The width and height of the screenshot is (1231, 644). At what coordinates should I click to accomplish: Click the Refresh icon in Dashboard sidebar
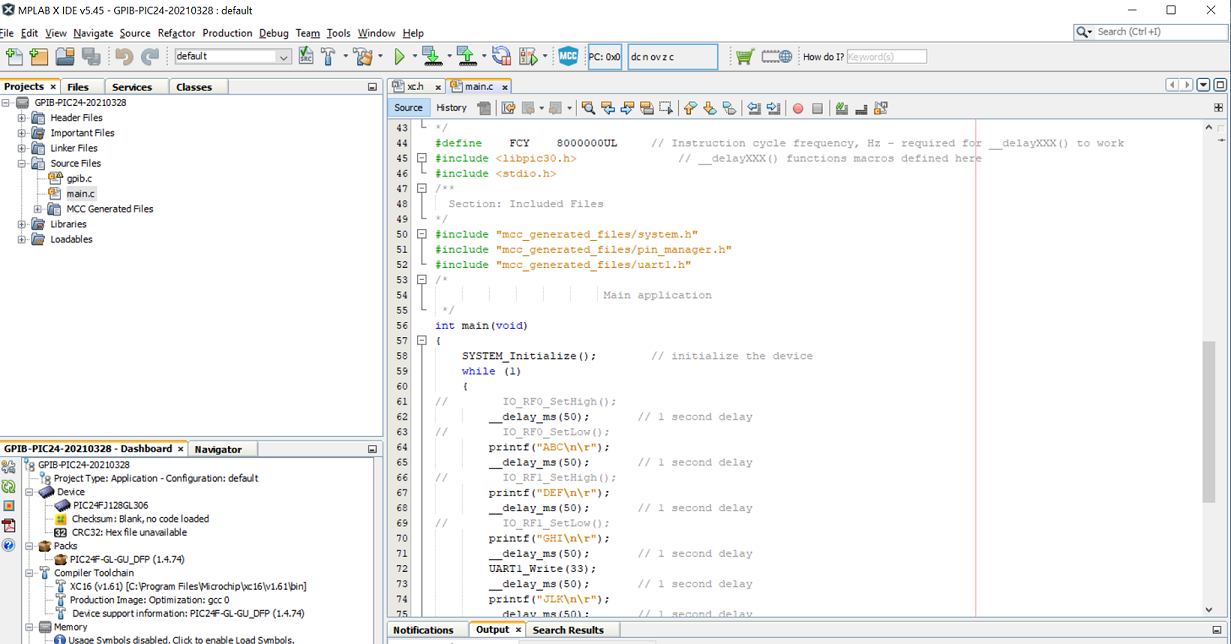(9, 487)
